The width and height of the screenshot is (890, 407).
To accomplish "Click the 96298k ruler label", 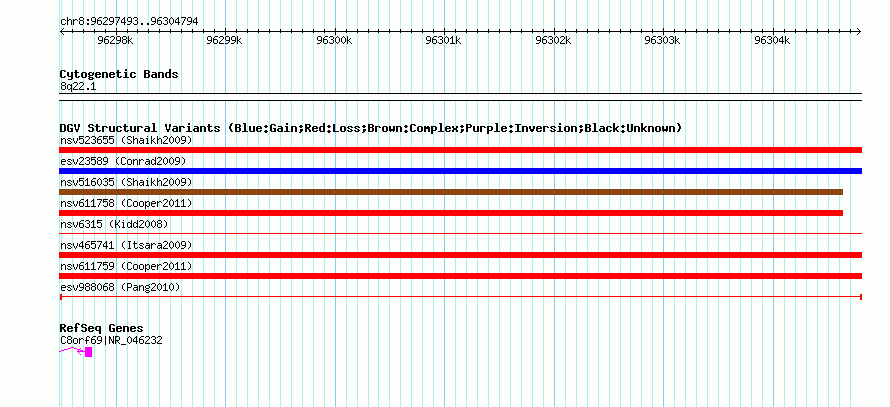I will coord(115,40).
